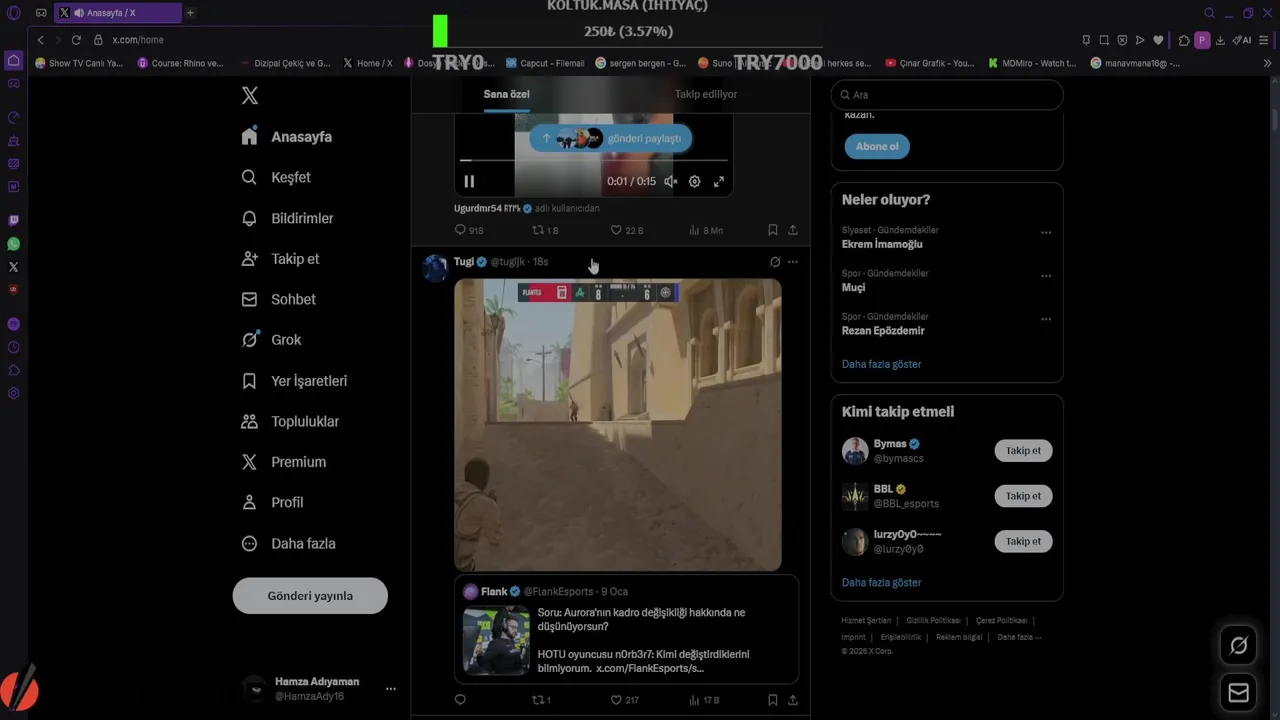Click Gönderi yayınla button
Viewport: 1280px width, 720px height.
point(310,596)
